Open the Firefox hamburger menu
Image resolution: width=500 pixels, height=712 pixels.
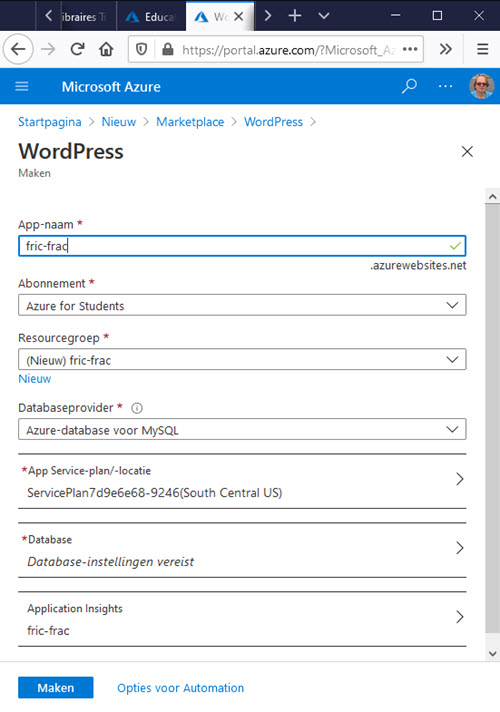pos(482,49)
